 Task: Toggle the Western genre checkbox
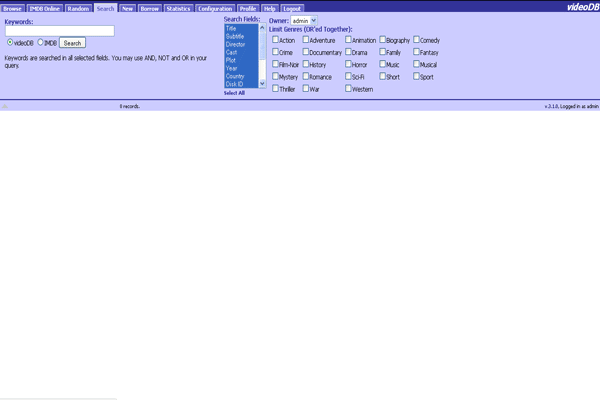click(x=349, y=89)
